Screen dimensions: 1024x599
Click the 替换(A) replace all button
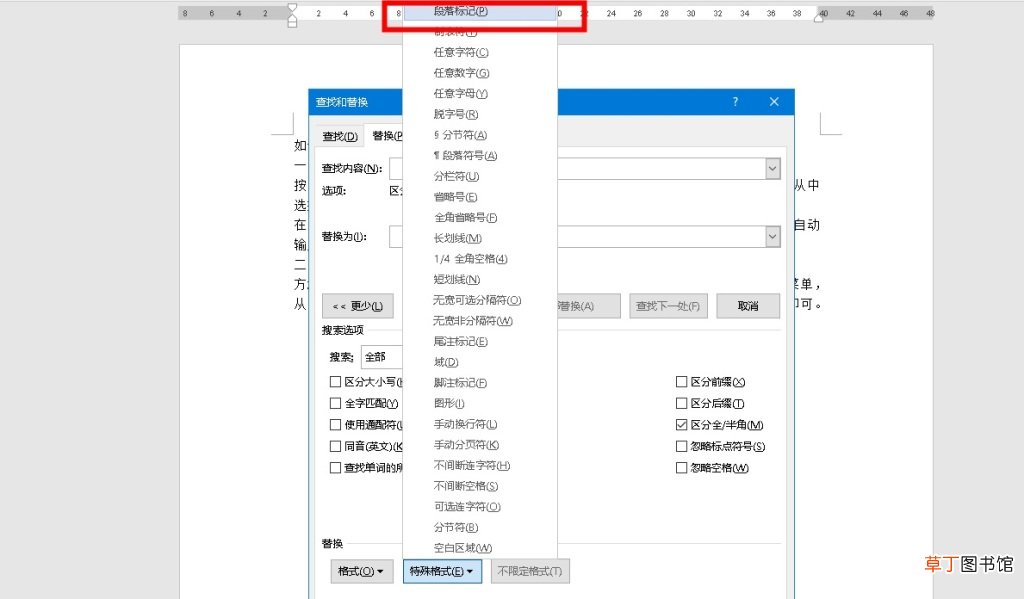pos(588,306)
